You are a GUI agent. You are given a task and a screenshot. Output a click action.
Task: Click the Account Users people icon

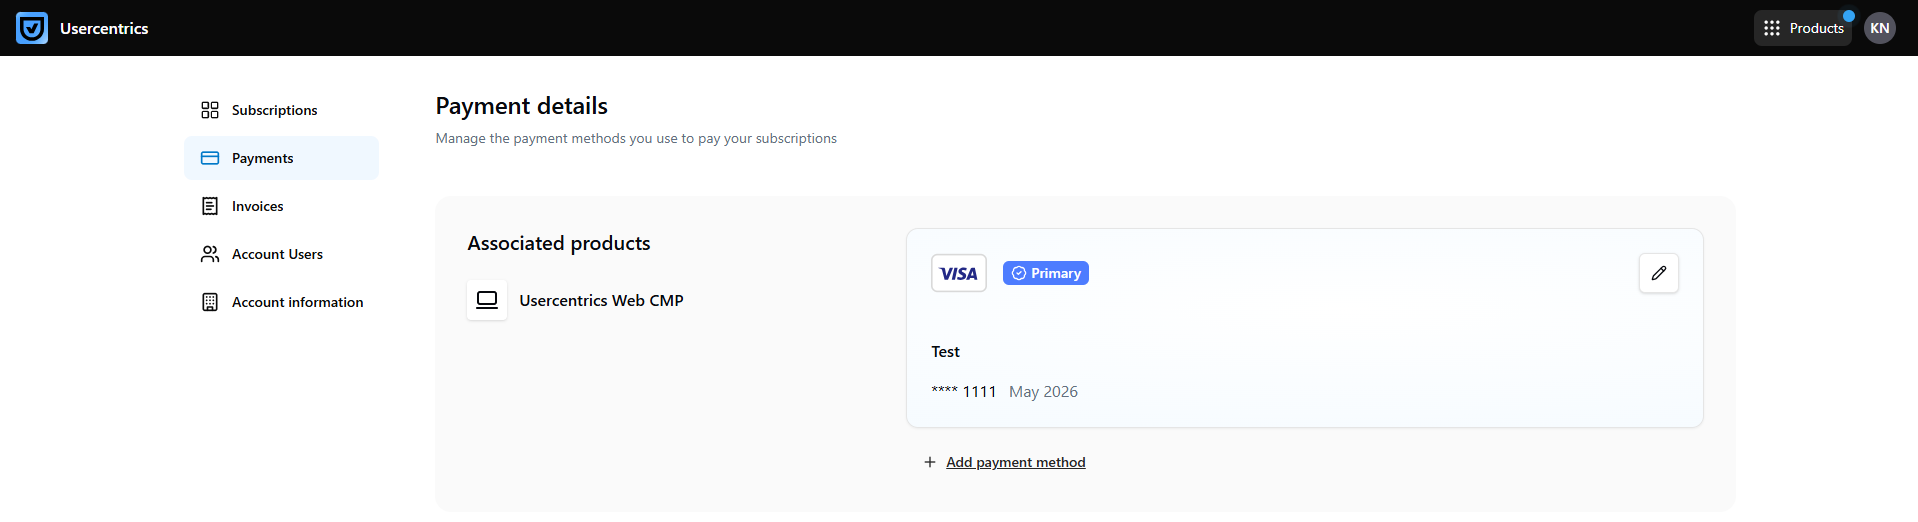210,254
